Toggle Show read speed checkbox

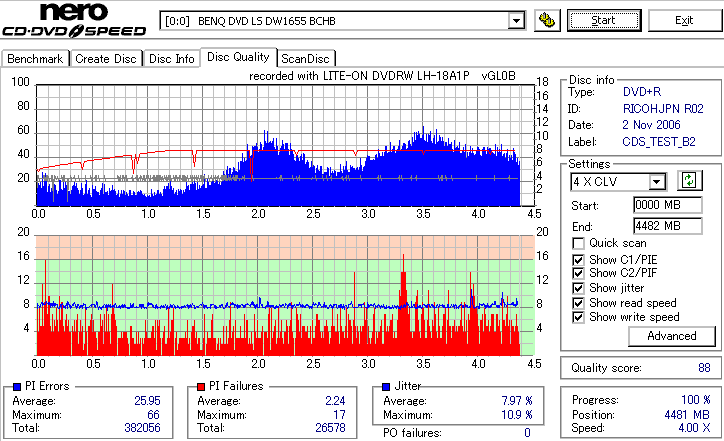(578, 303)
